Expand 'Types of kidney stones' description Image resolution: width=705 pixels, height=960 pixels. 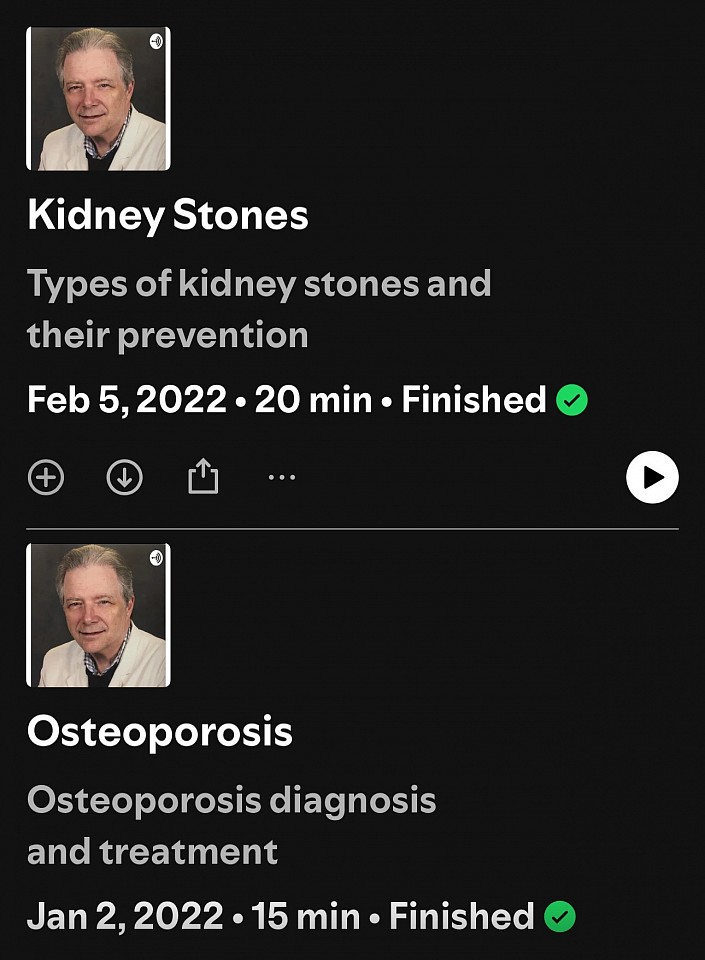(258, 309)
